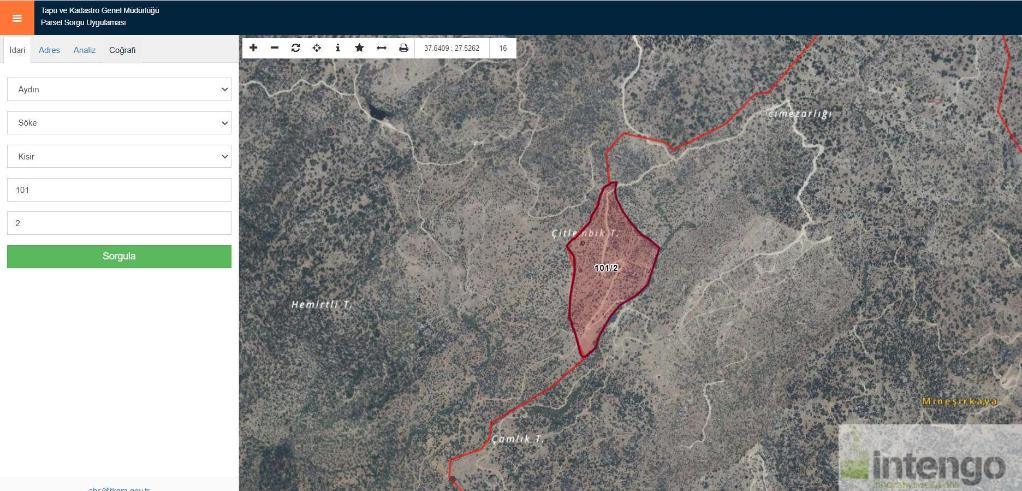
Task: Zoom out with the minus icon
Action: pos(275,48)
